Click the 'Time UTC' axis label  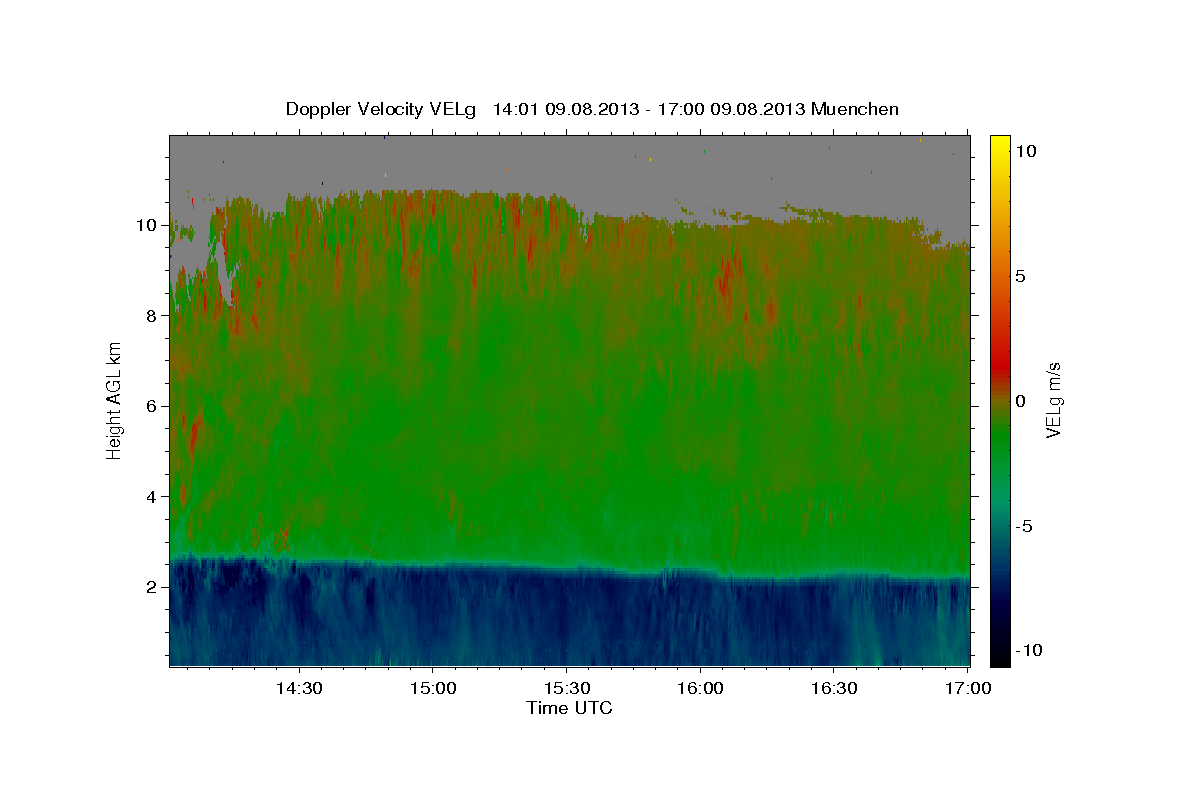pos(569,708)
